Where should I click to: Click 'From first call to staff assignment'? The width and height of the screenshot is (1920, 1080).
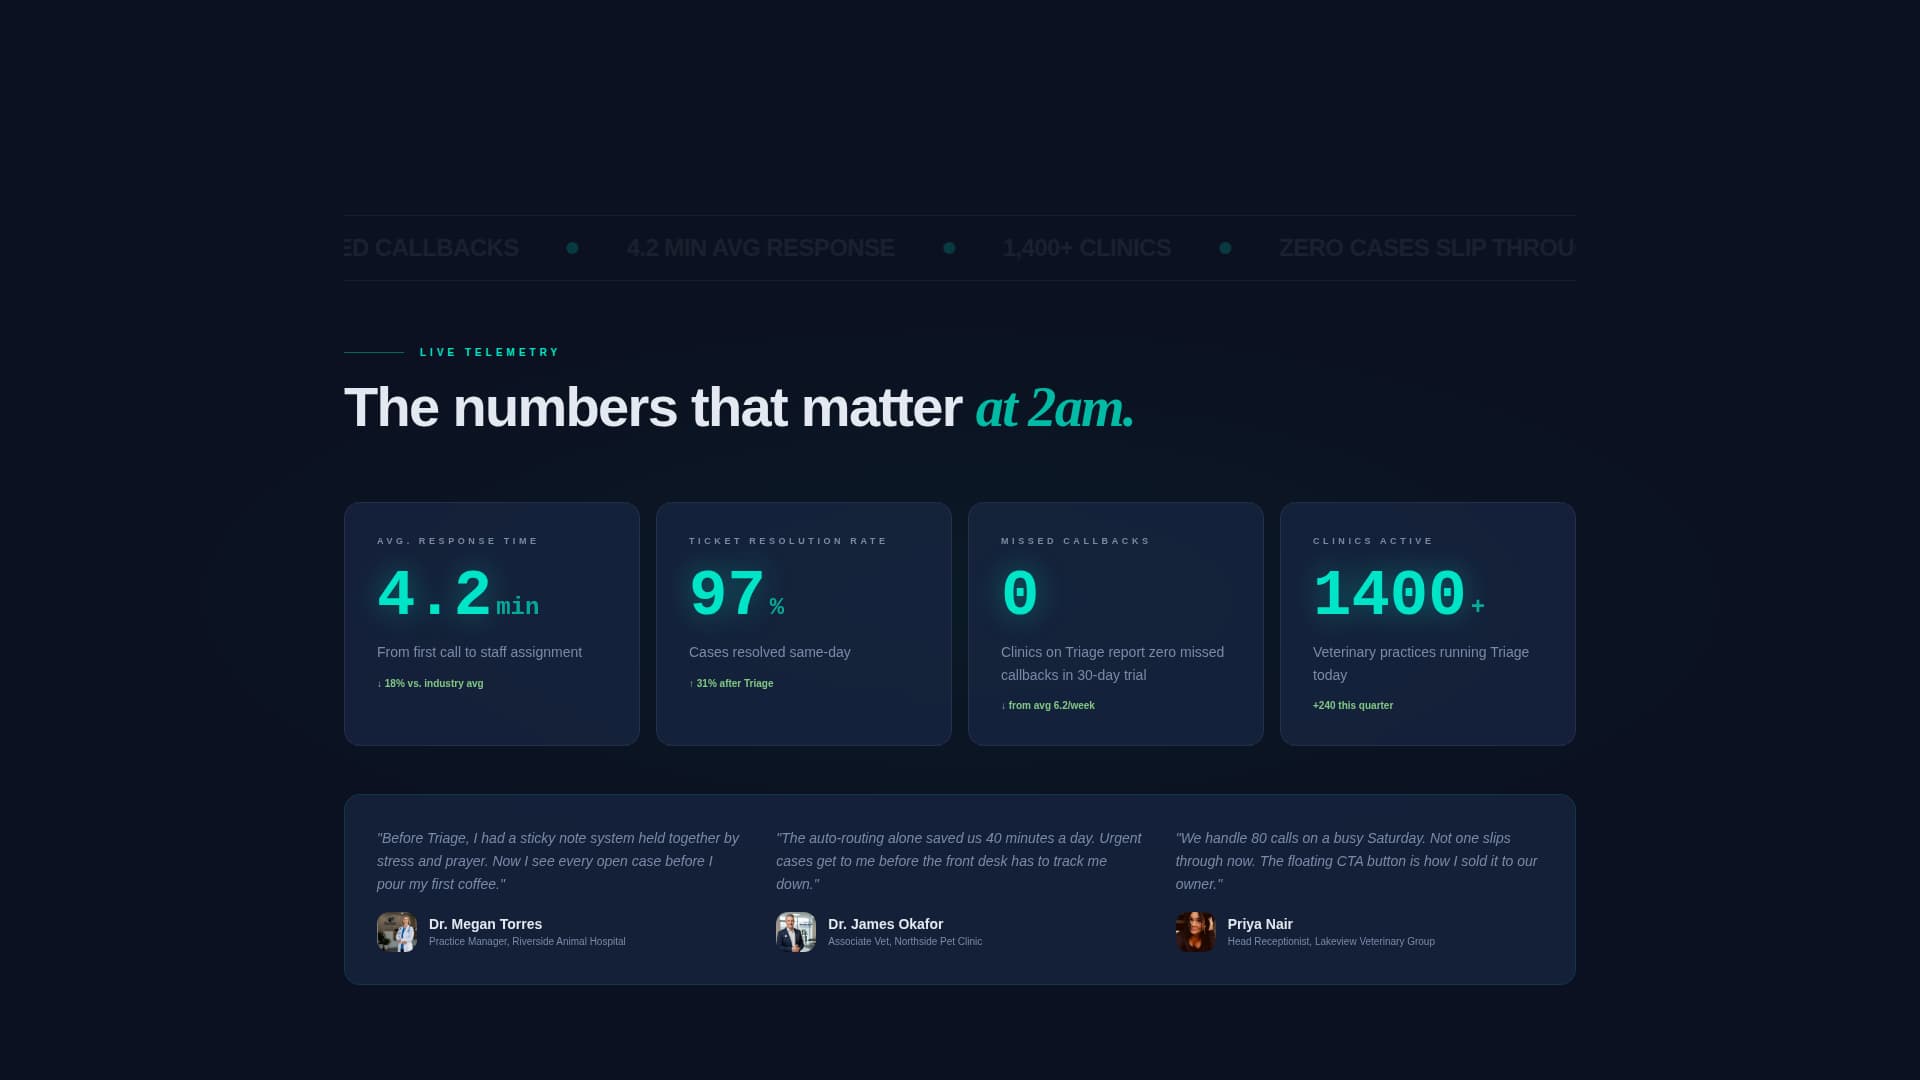(479, 652)
